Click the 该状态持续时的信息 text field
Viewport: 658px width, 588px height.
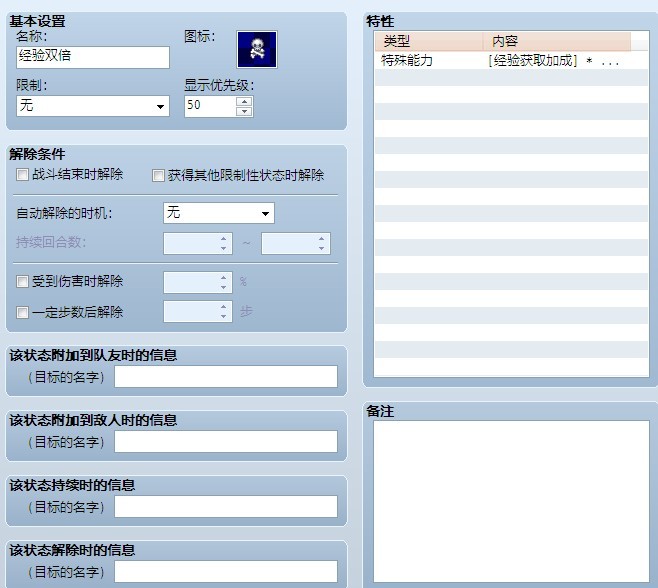coord(226,507)
